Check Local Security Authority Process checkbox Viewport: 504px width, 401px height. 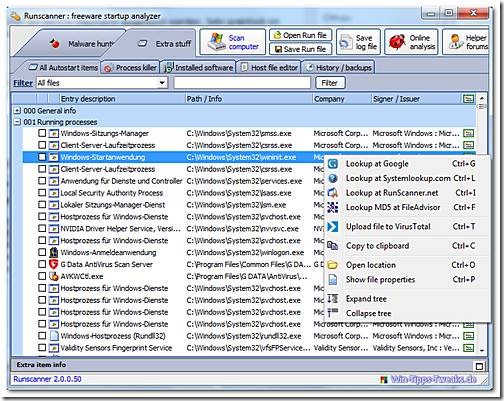point(42,193)
